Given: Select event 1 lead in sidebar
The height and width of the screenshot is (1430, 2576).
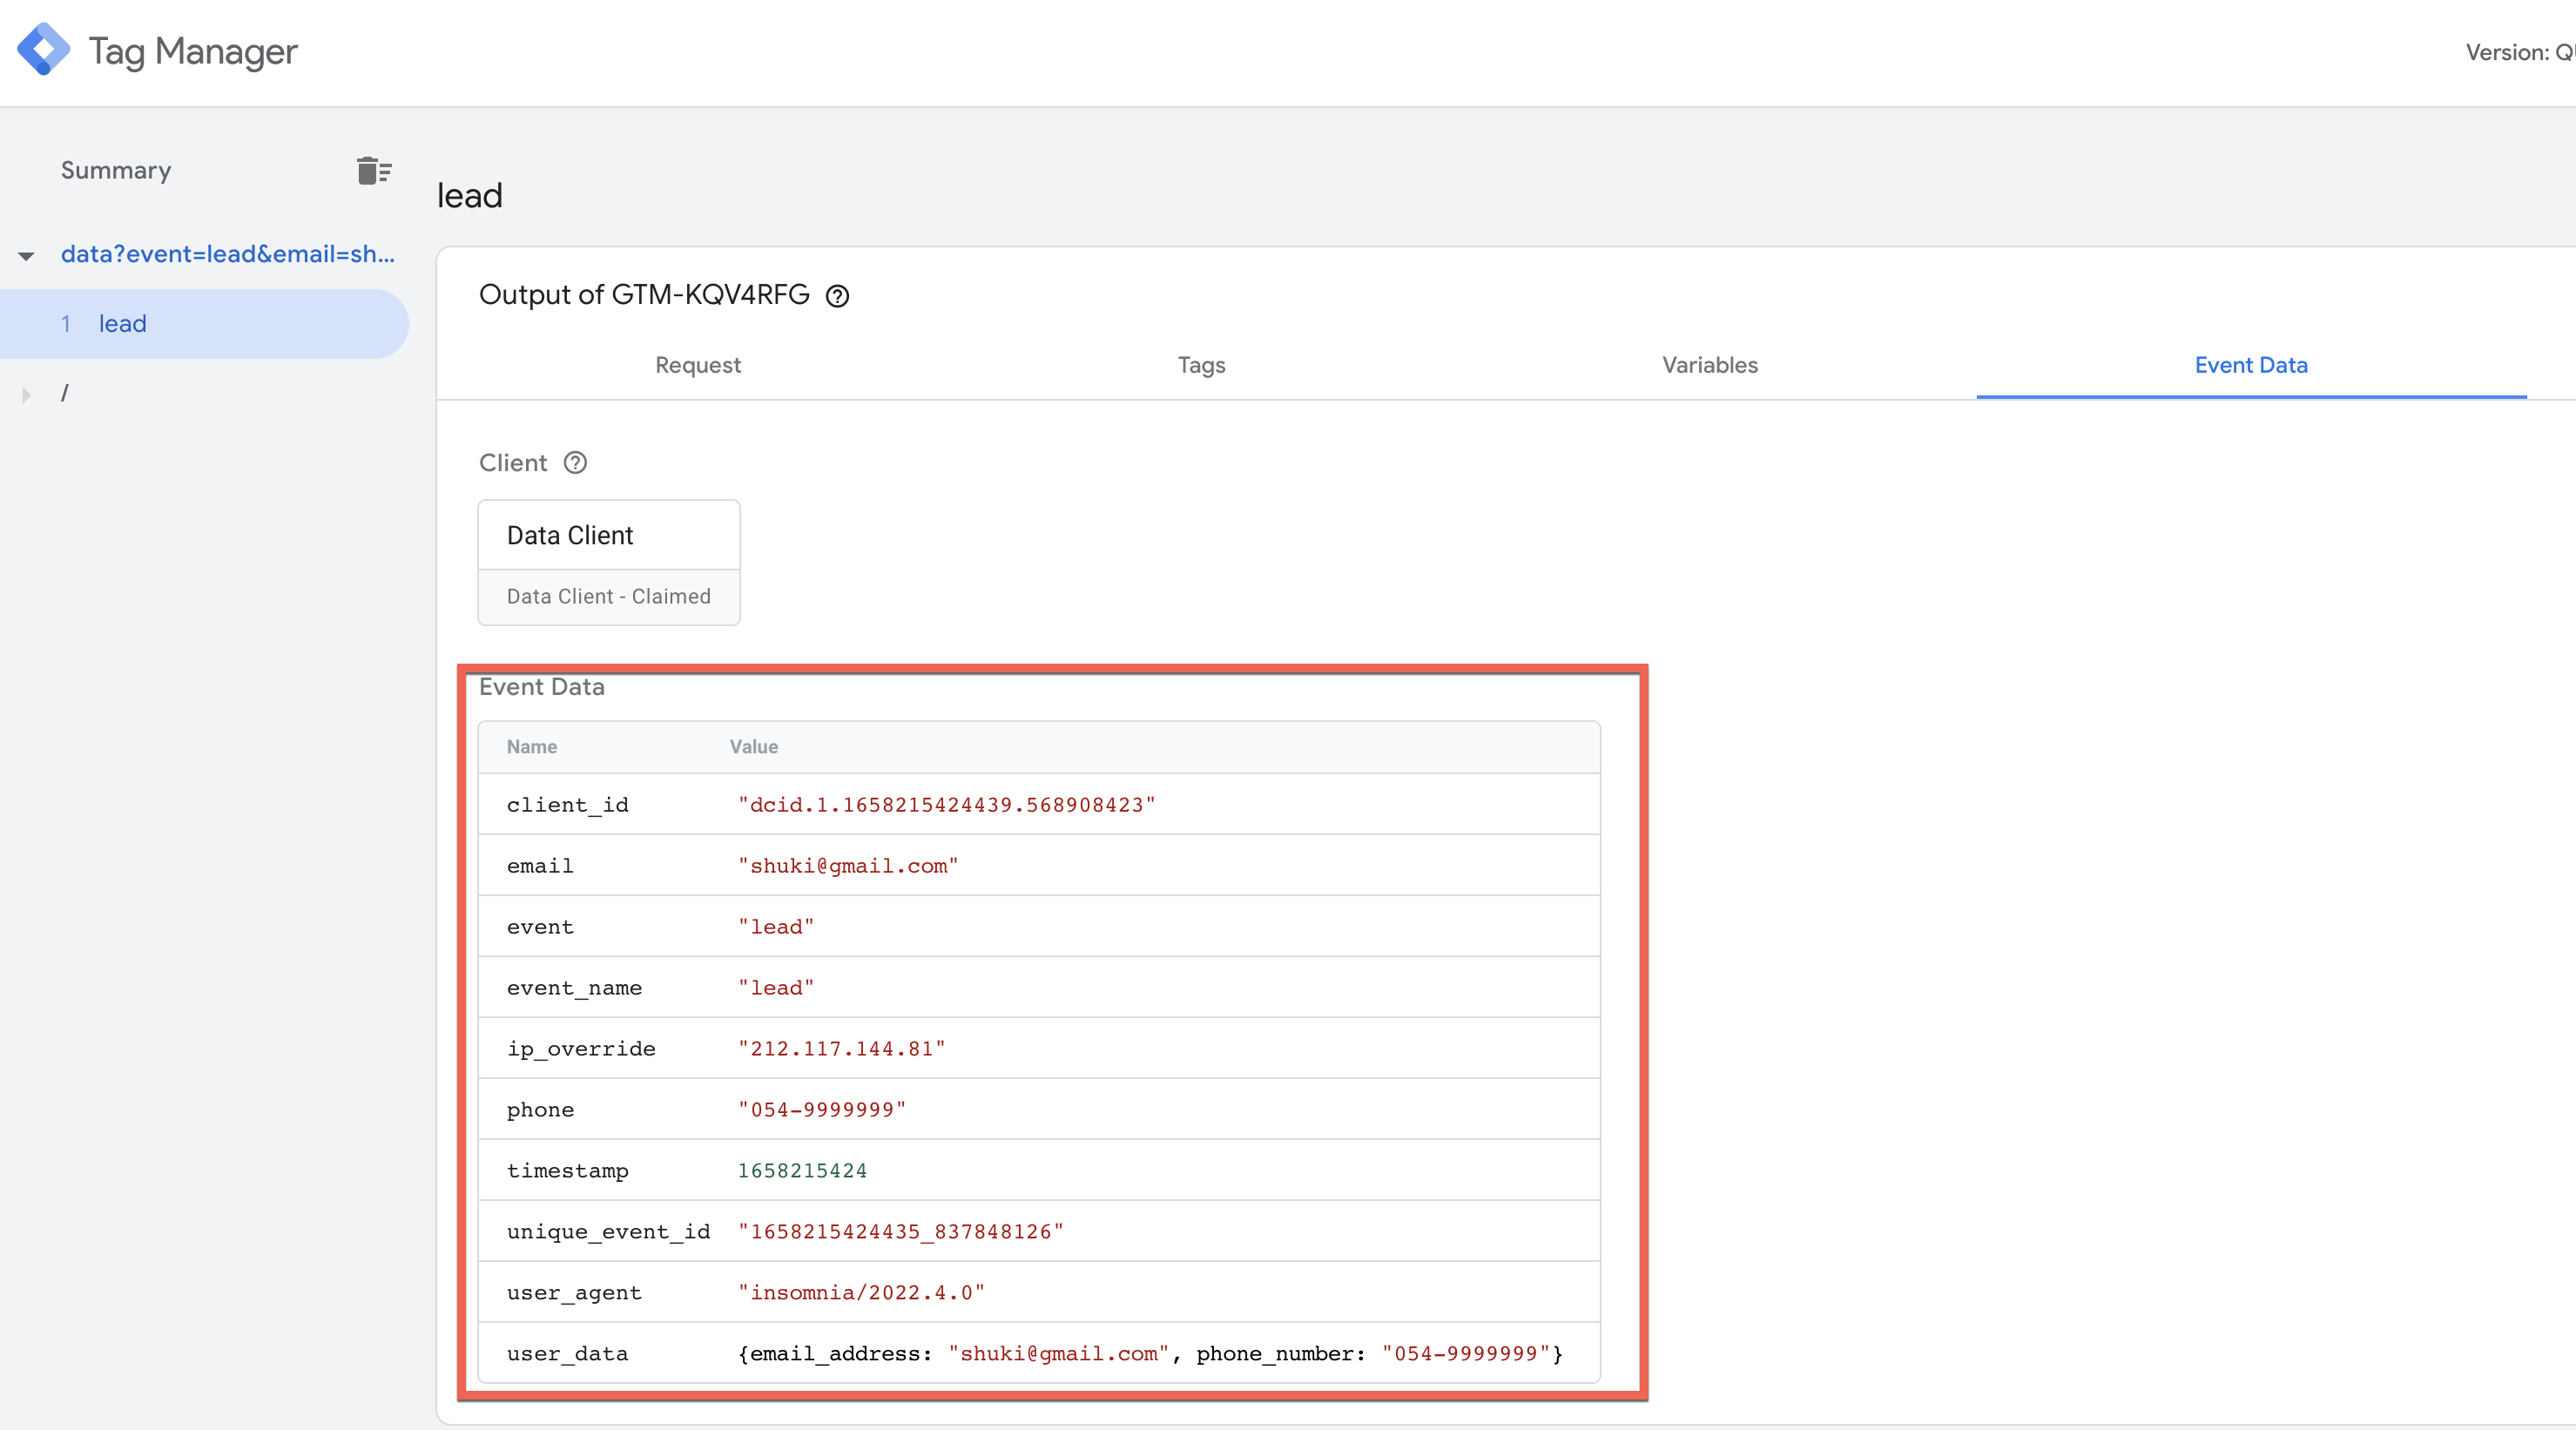Looking at the screenshot, I should pos(204,324).
